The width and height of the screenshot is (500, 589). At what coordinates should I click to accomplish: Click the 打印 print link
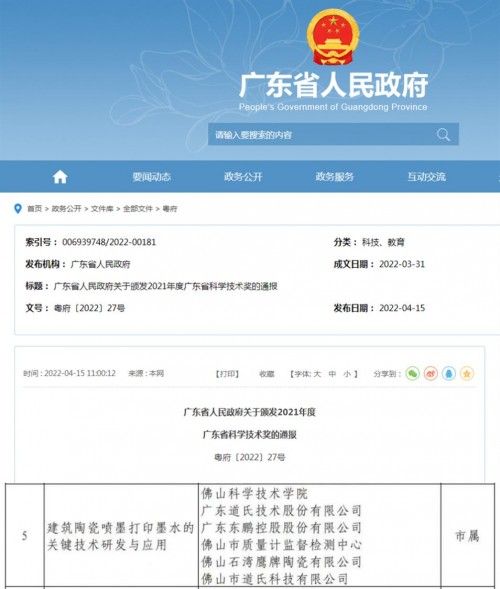click(228, 374)
